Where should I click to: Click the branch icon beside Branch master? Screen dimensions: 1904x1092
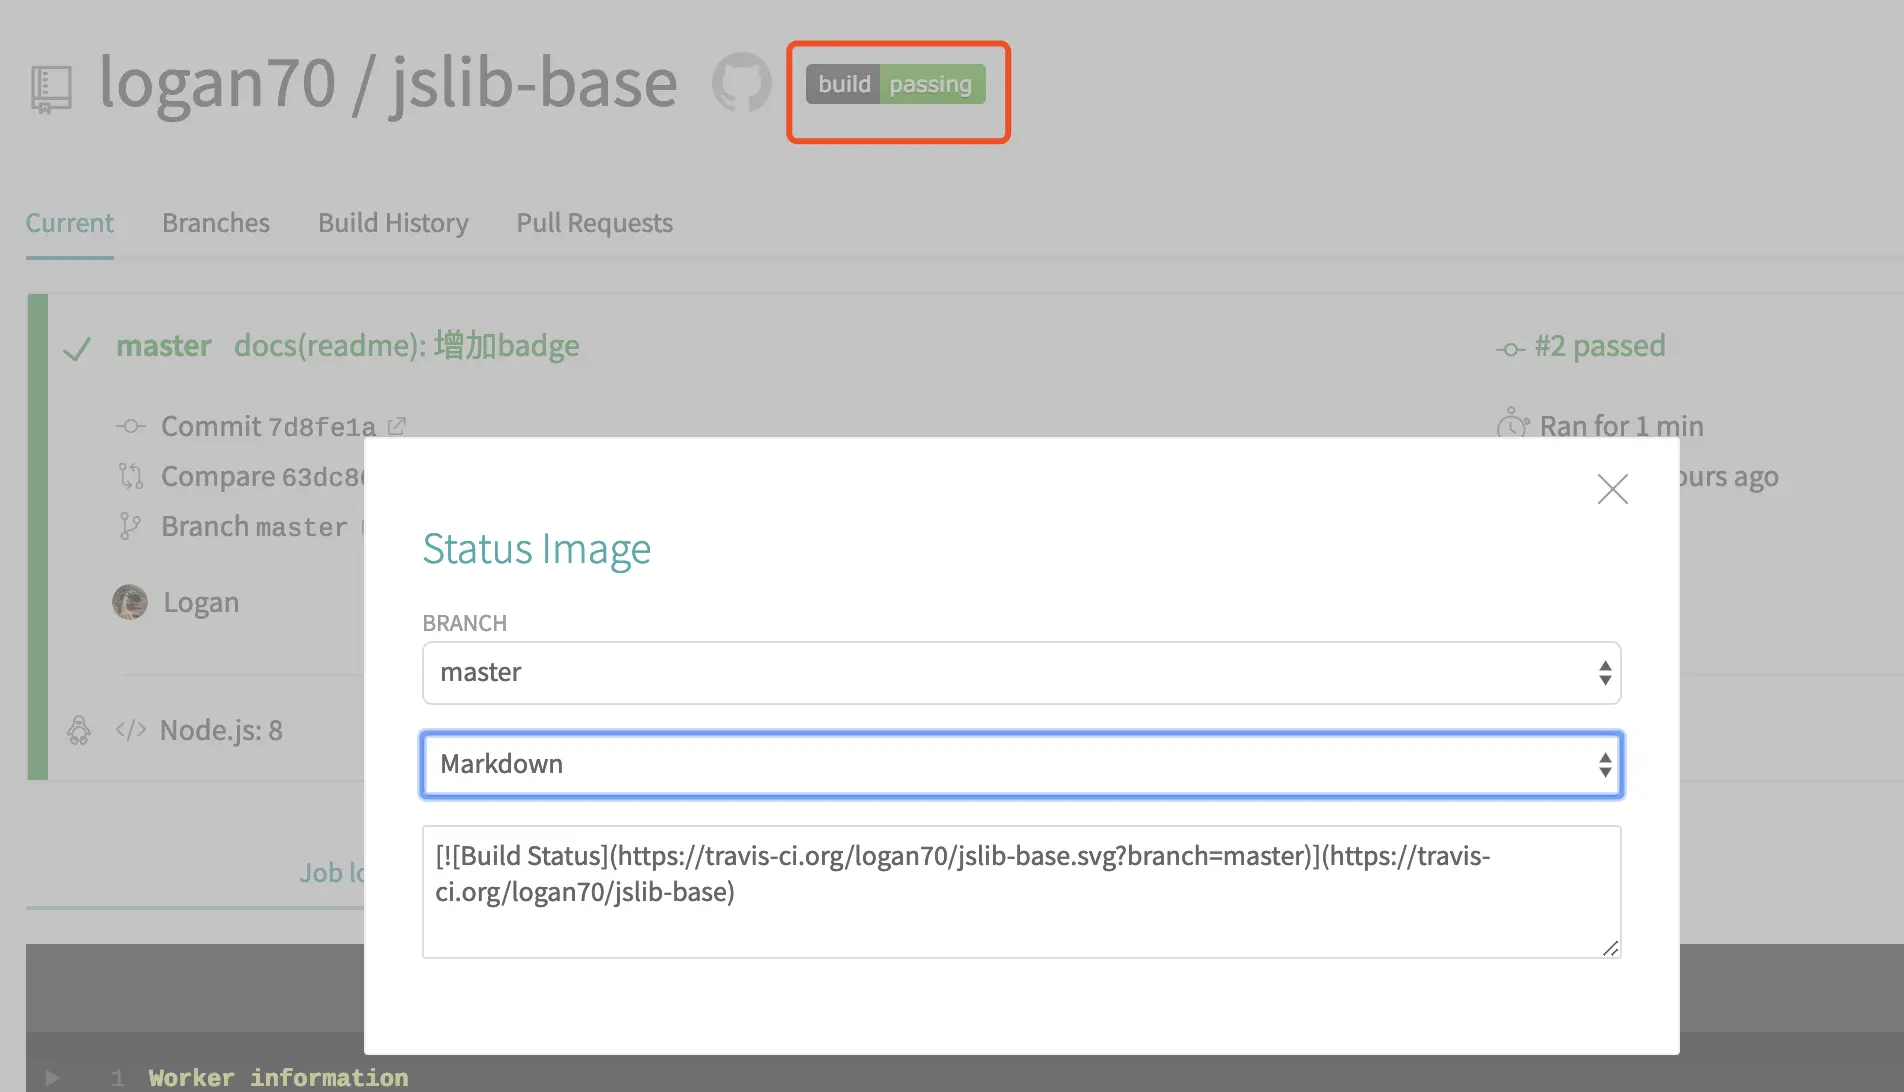coord(130,526)
